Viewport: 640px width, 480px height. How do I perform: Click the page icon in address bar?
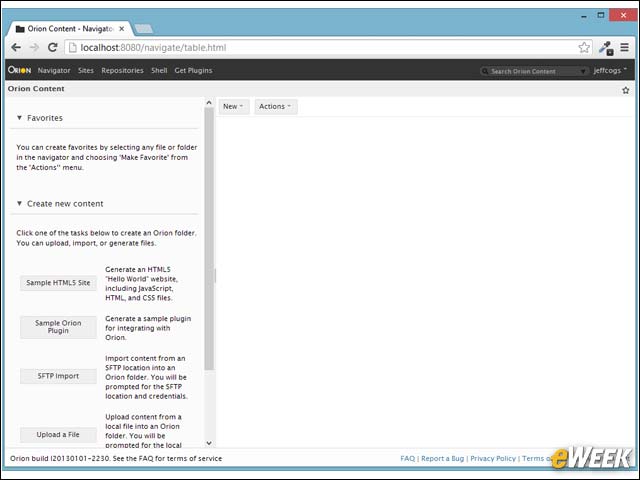73,47
